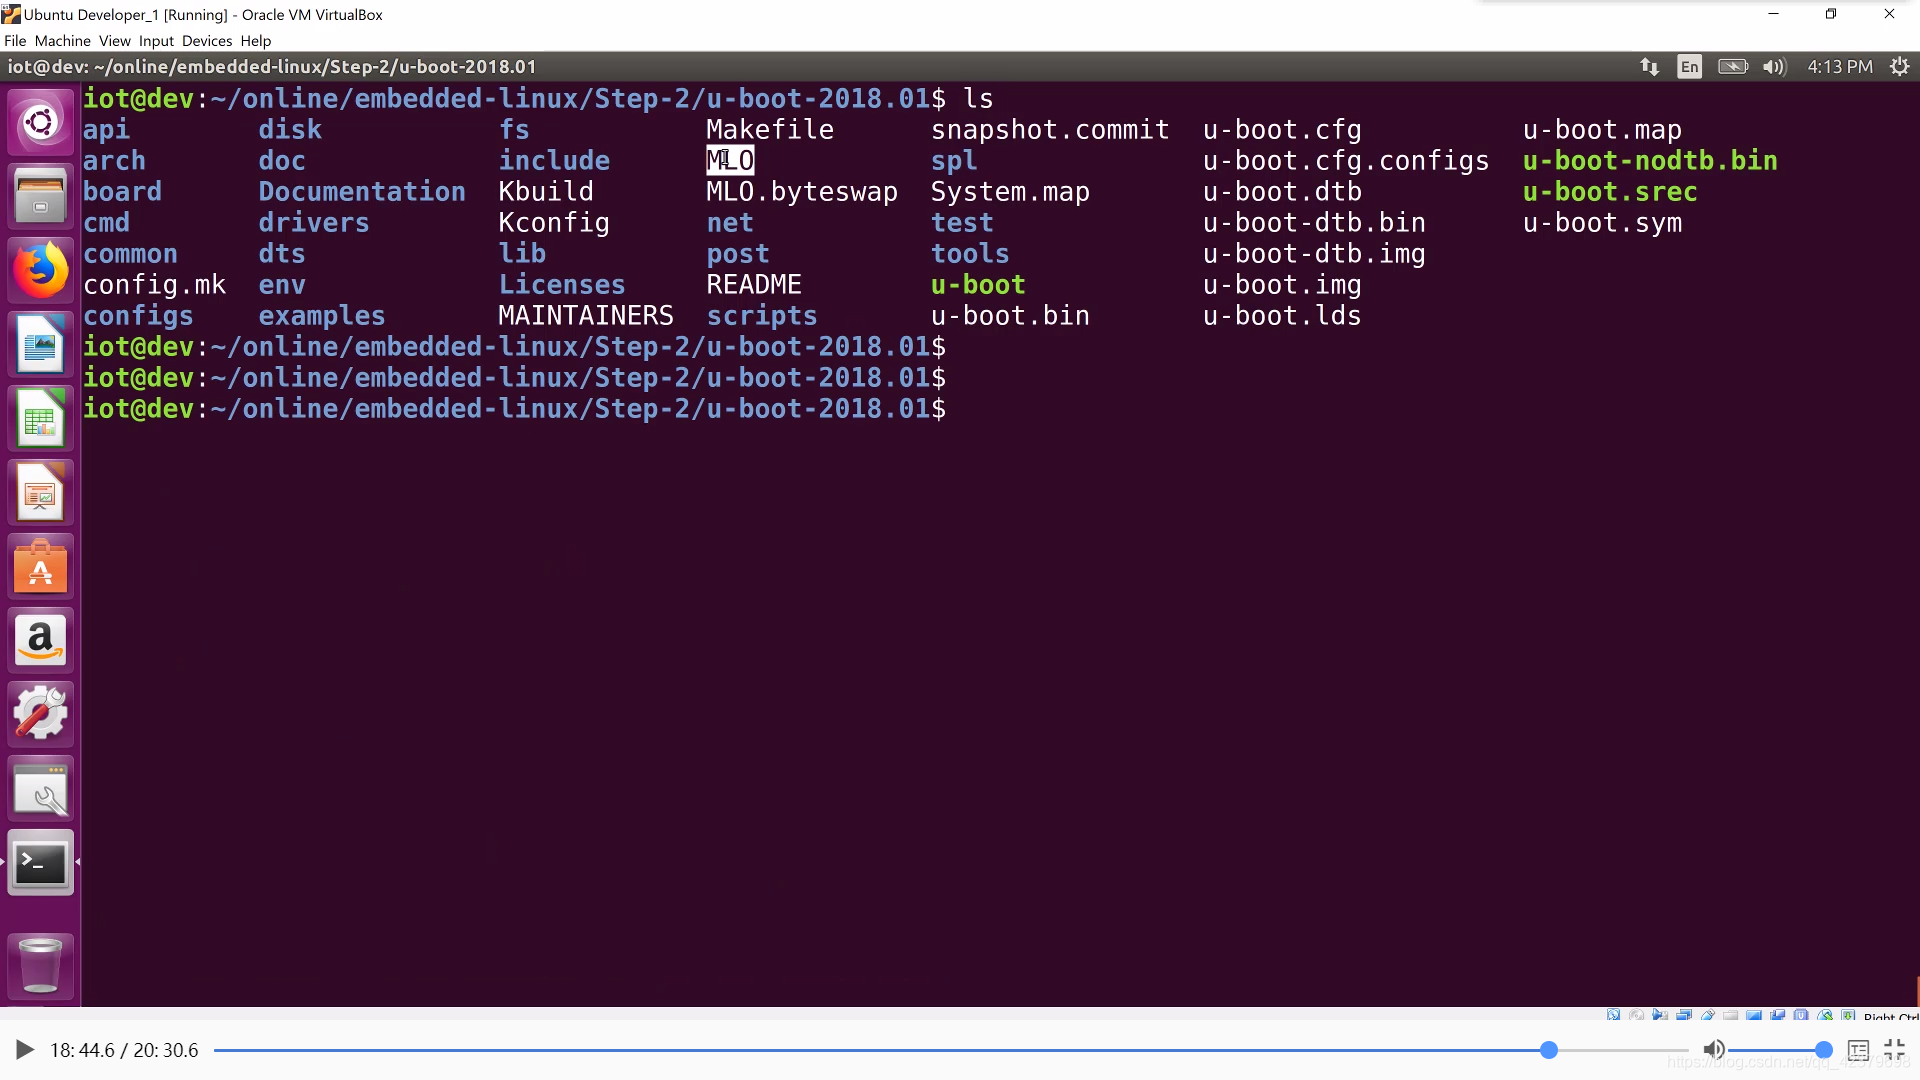Click the MAINTAINERS file name
1920x1080 pixels.
586,316
